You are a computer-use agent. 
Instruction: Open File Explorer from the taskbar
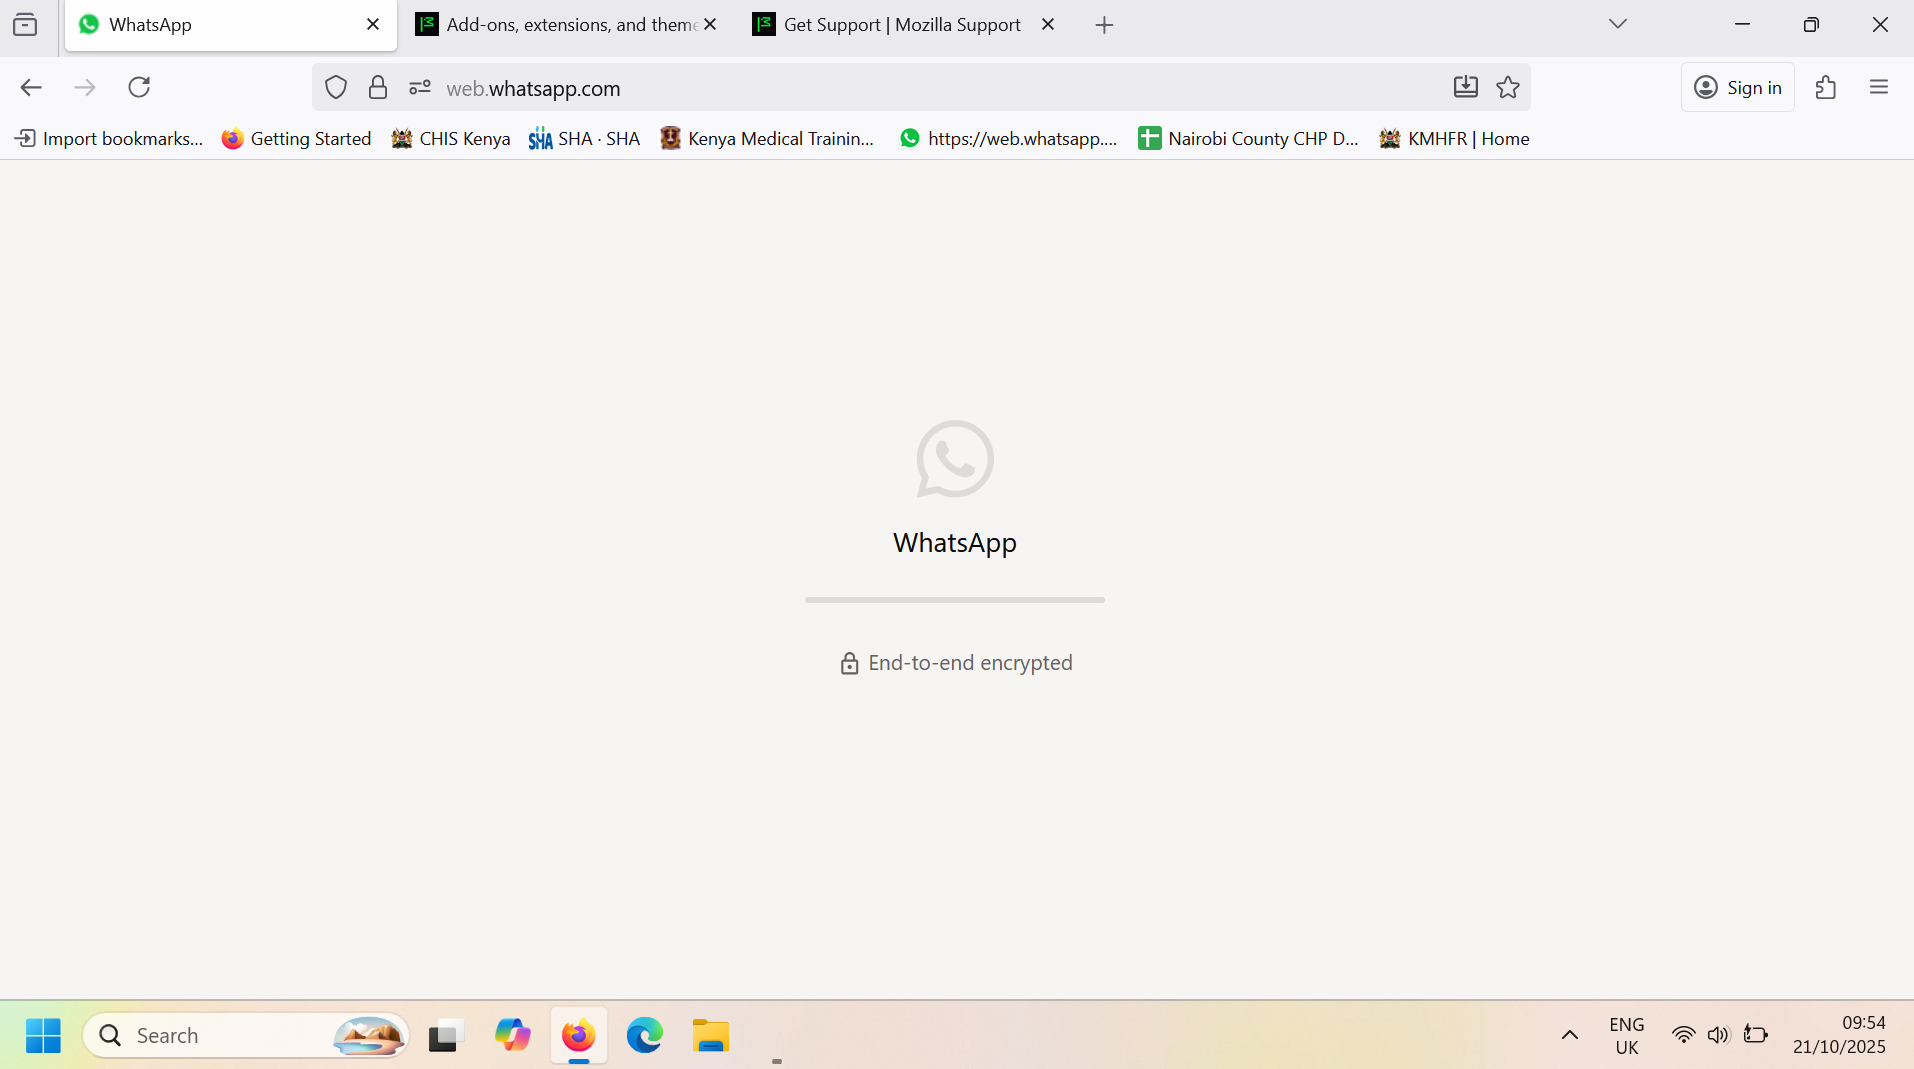click(x=711, y=1036)
